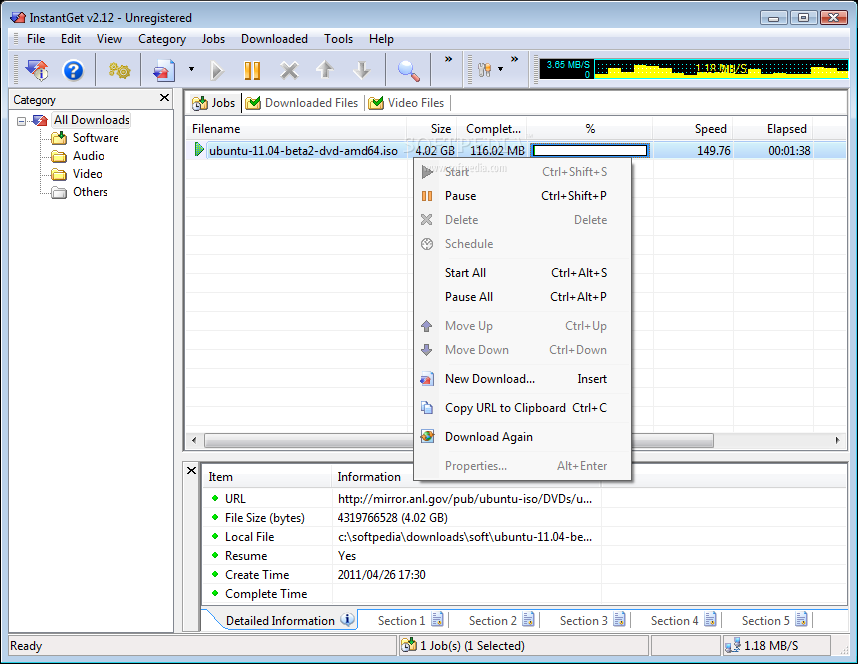This screenshot has height=664, width=858.
Task: Choose Download Again in the context menu
Action: tap(522, 437)
